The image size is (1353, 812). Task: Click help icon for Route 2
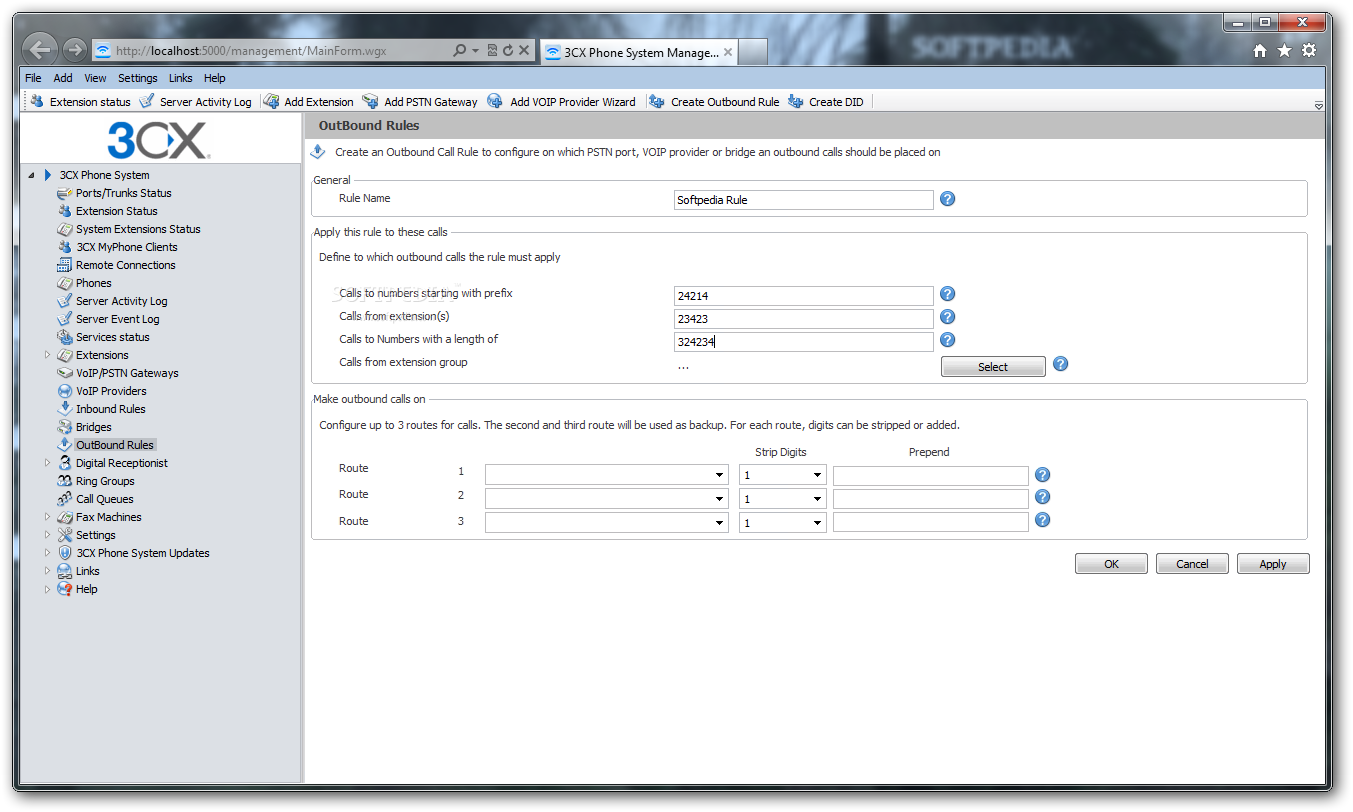[x=1042, y=497]
